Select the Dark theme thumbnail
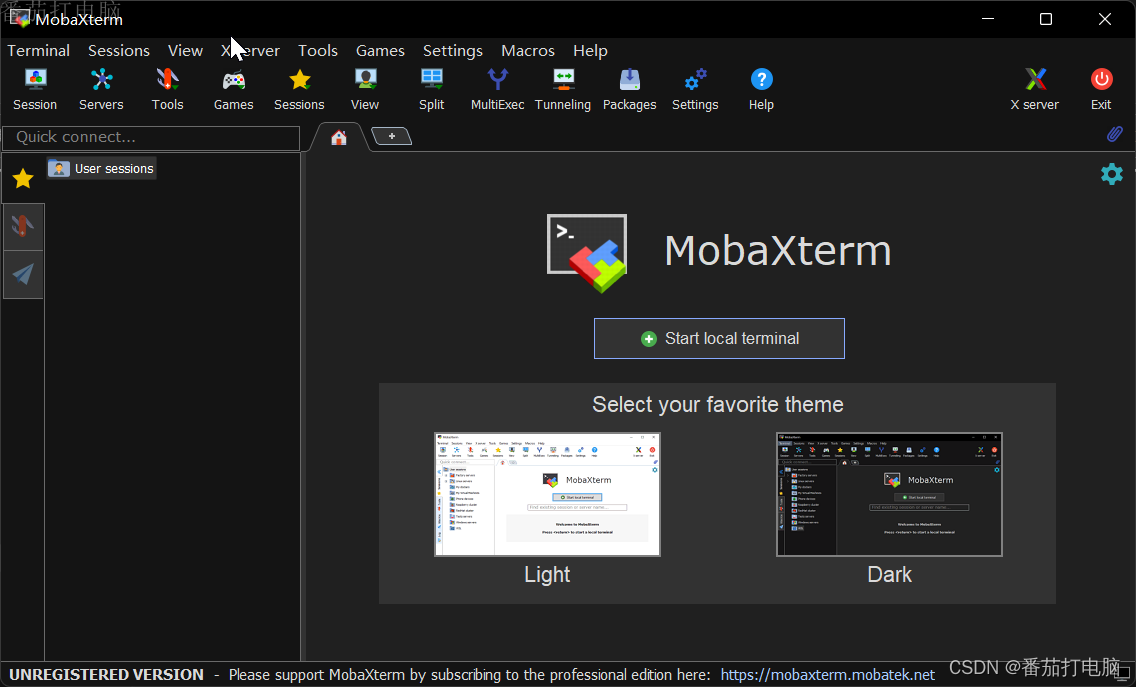 (889, 494)
